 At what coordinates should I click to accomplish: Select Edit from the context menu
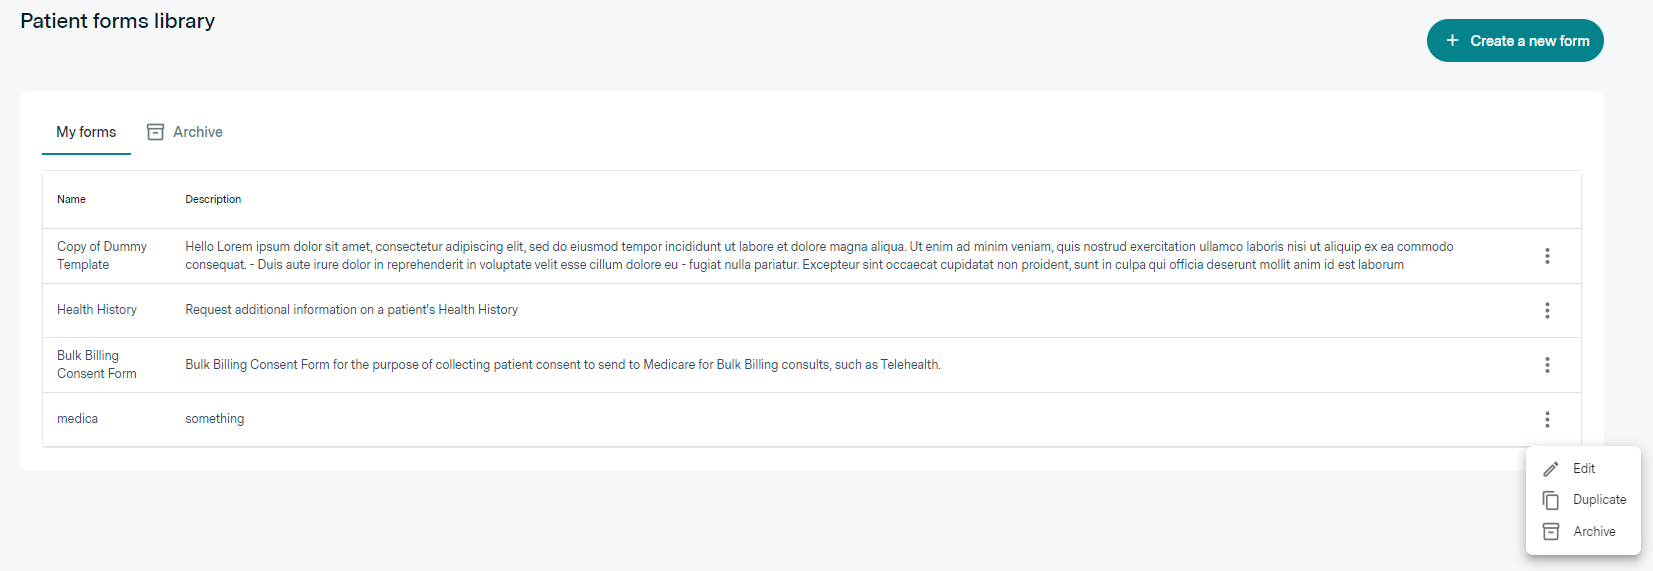click(x=1584, y=469)
